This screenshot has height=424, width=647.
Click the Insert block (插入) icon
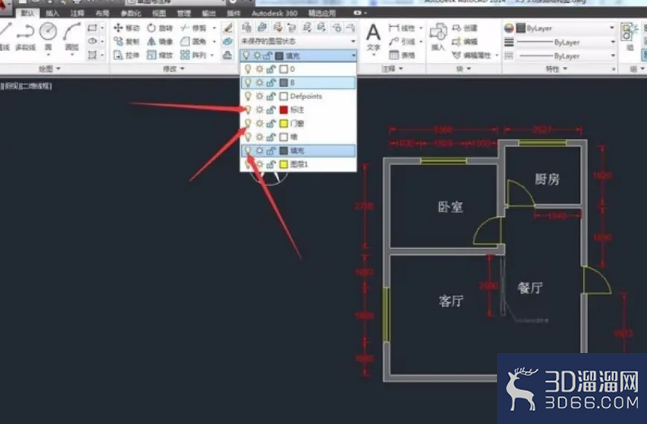tap(438, 36)
